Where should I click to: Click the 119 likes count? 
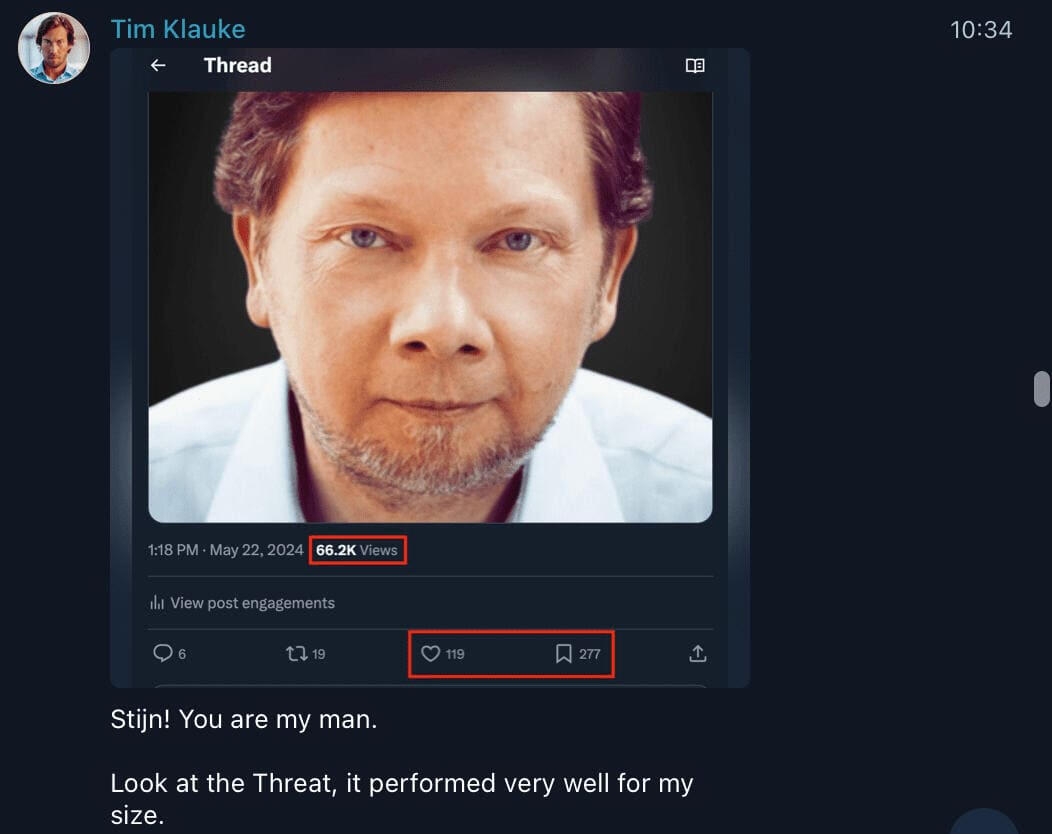[x=455, y=654]
